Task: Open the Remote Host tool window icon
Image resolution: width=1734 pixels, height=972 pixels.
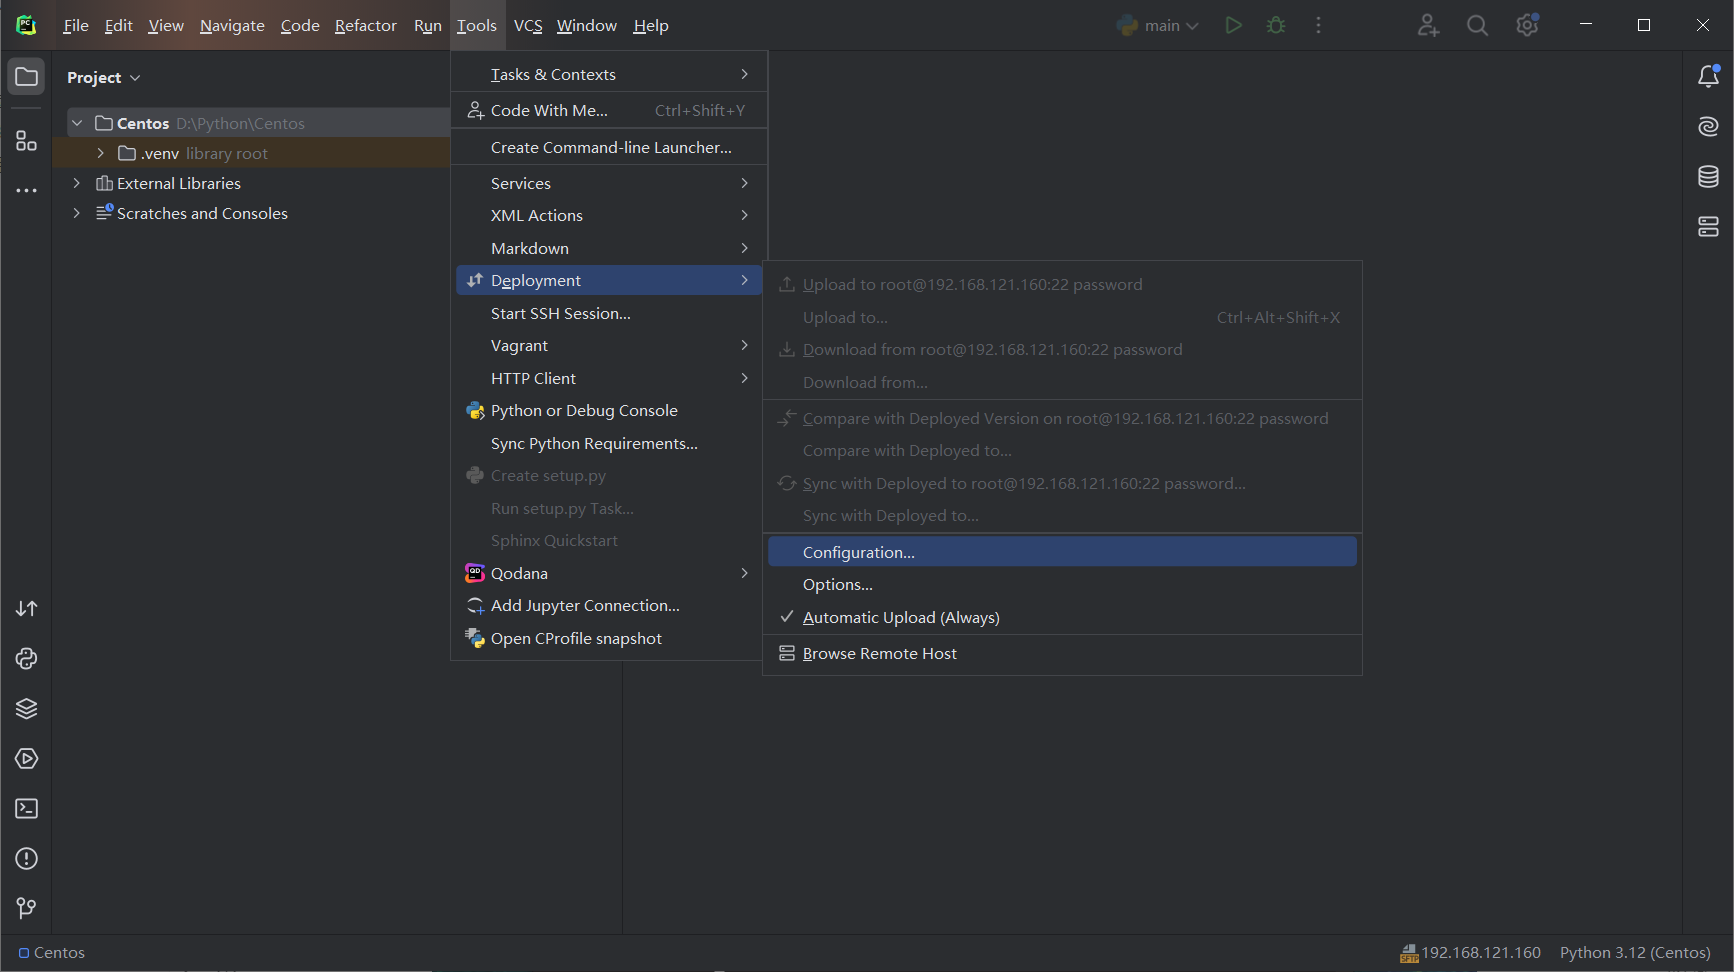Action: [x=1708, y=227]
